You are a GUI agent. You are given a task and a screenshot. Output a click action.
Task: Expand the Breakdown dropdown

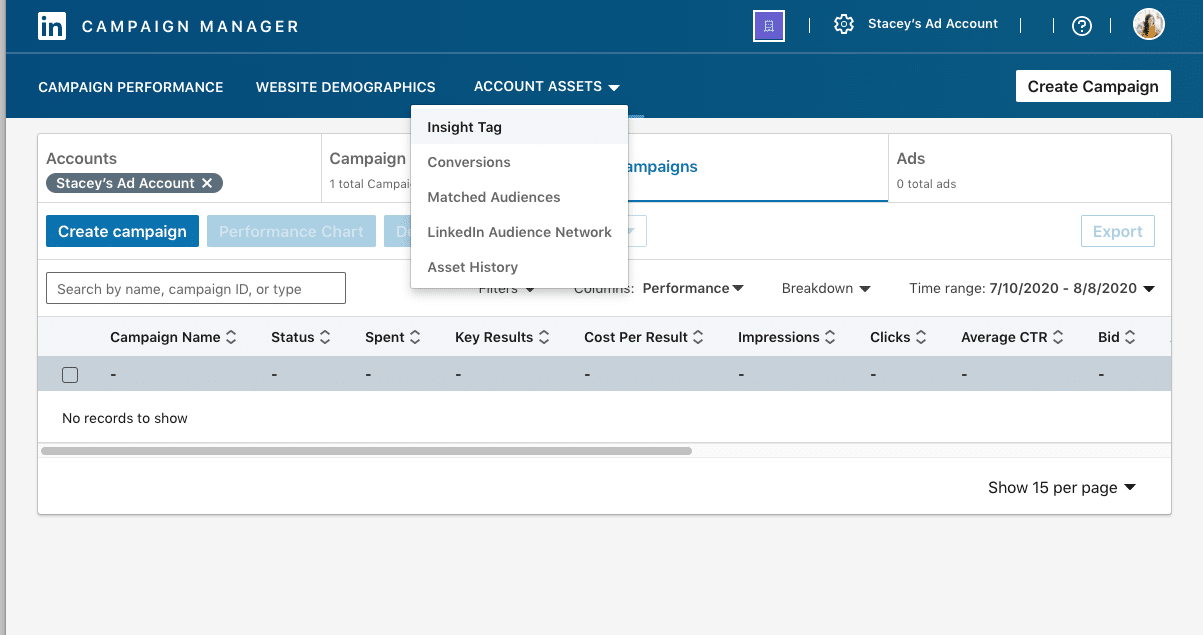(826, 288)
